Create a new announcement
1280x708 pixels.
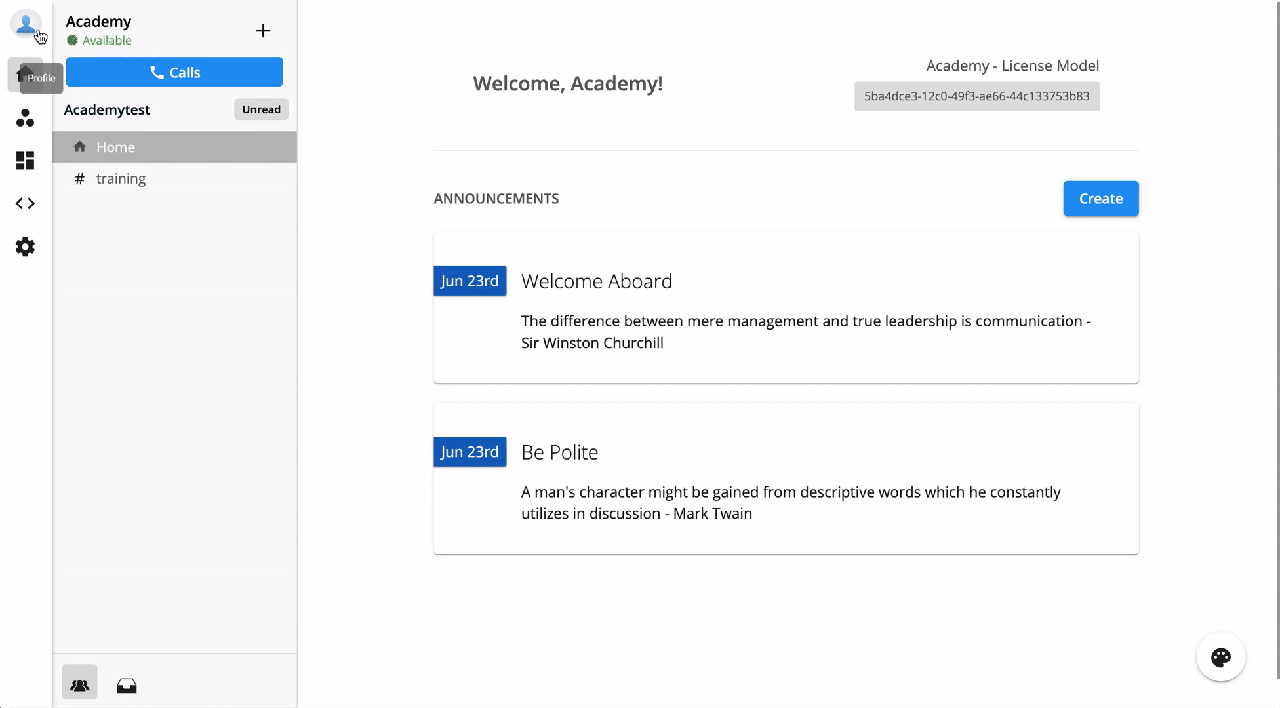click(1101, 198)
